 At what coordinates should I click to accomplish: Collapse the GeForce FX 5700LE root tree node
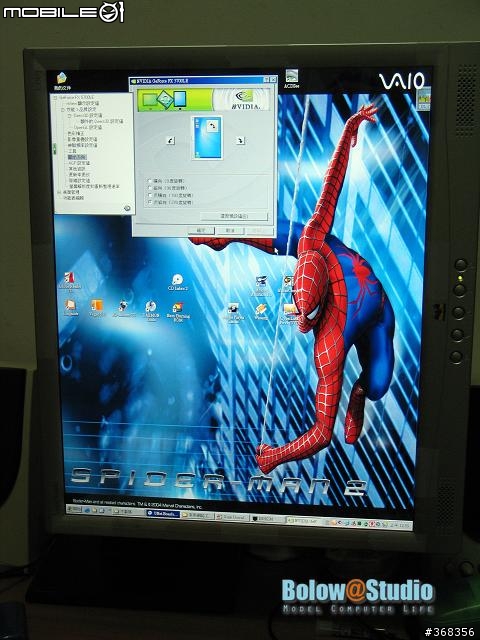pos(57,98)
